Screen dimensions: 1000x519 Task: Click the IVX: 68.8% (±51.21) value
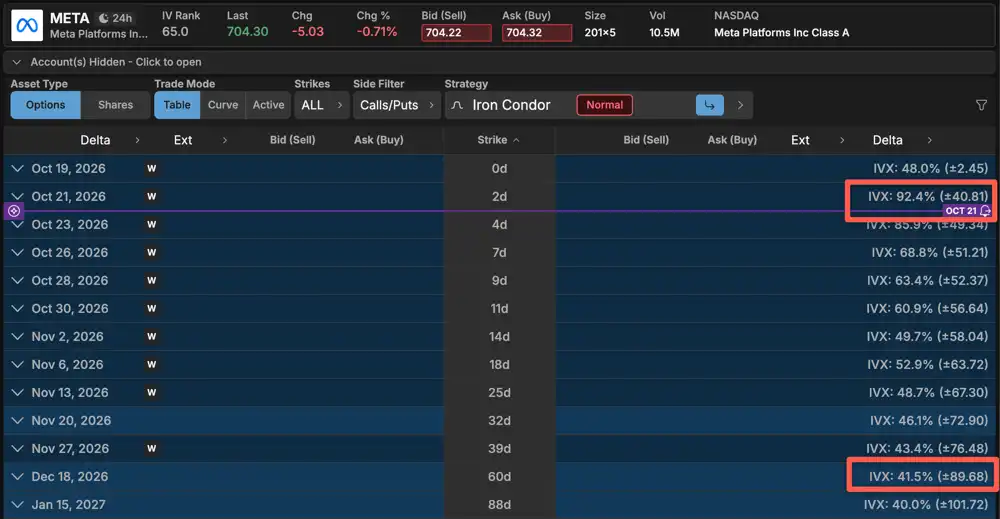point(930,252)
